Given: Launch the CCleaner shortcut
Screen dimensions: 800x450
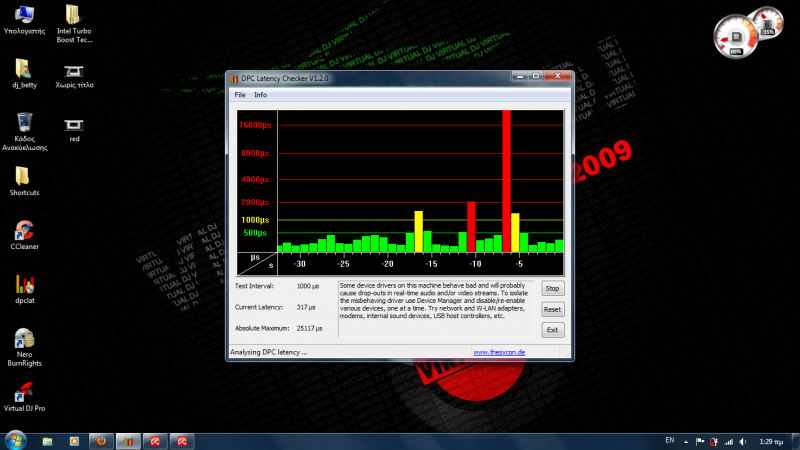Looking at the screenshot, I should pos(24,235).
